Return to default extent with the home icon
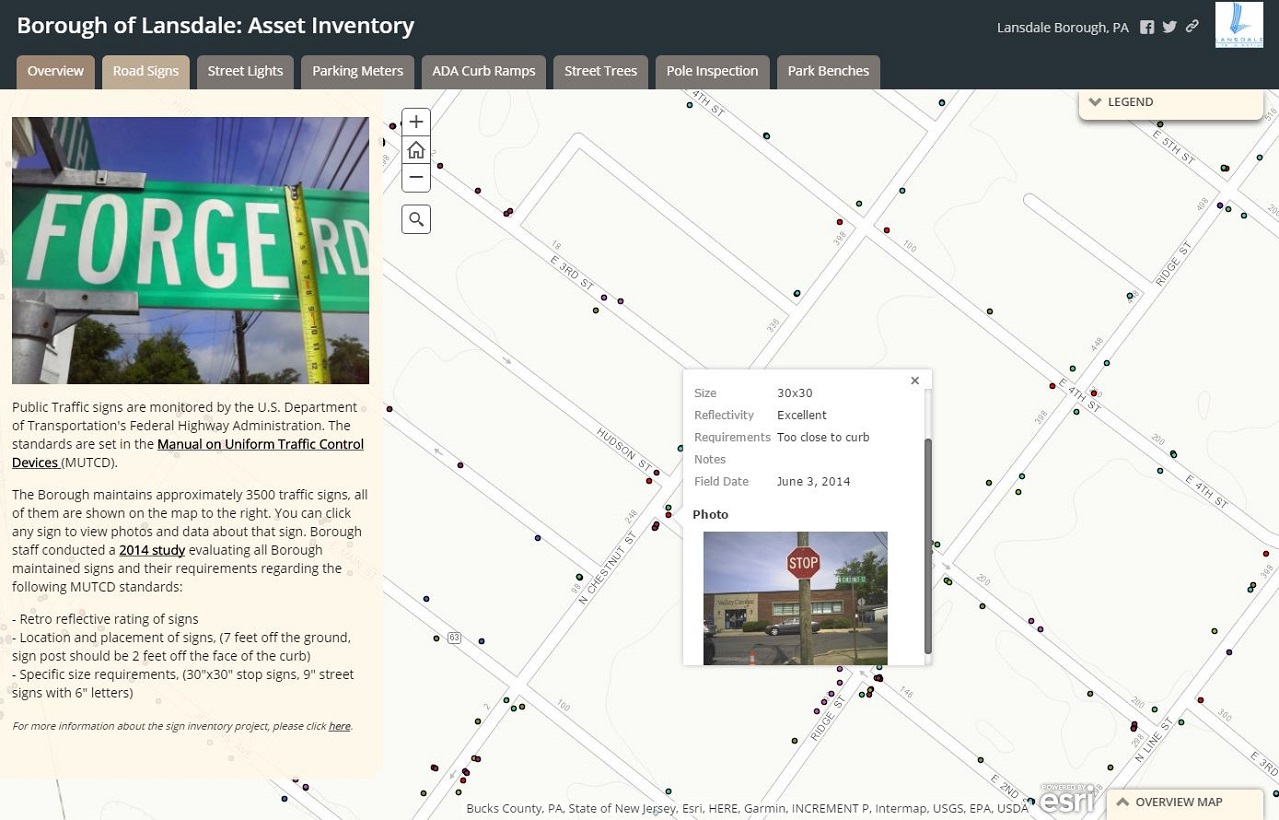 (415, 149)
